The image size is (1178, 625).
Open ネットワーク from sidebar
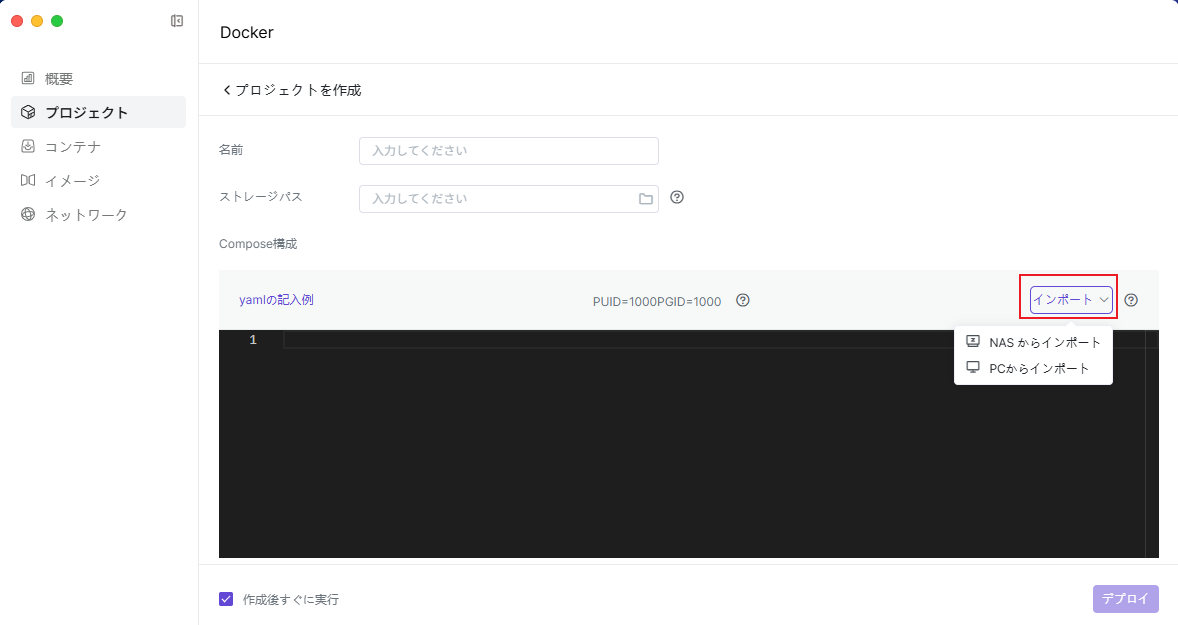[x=85, y=214]
